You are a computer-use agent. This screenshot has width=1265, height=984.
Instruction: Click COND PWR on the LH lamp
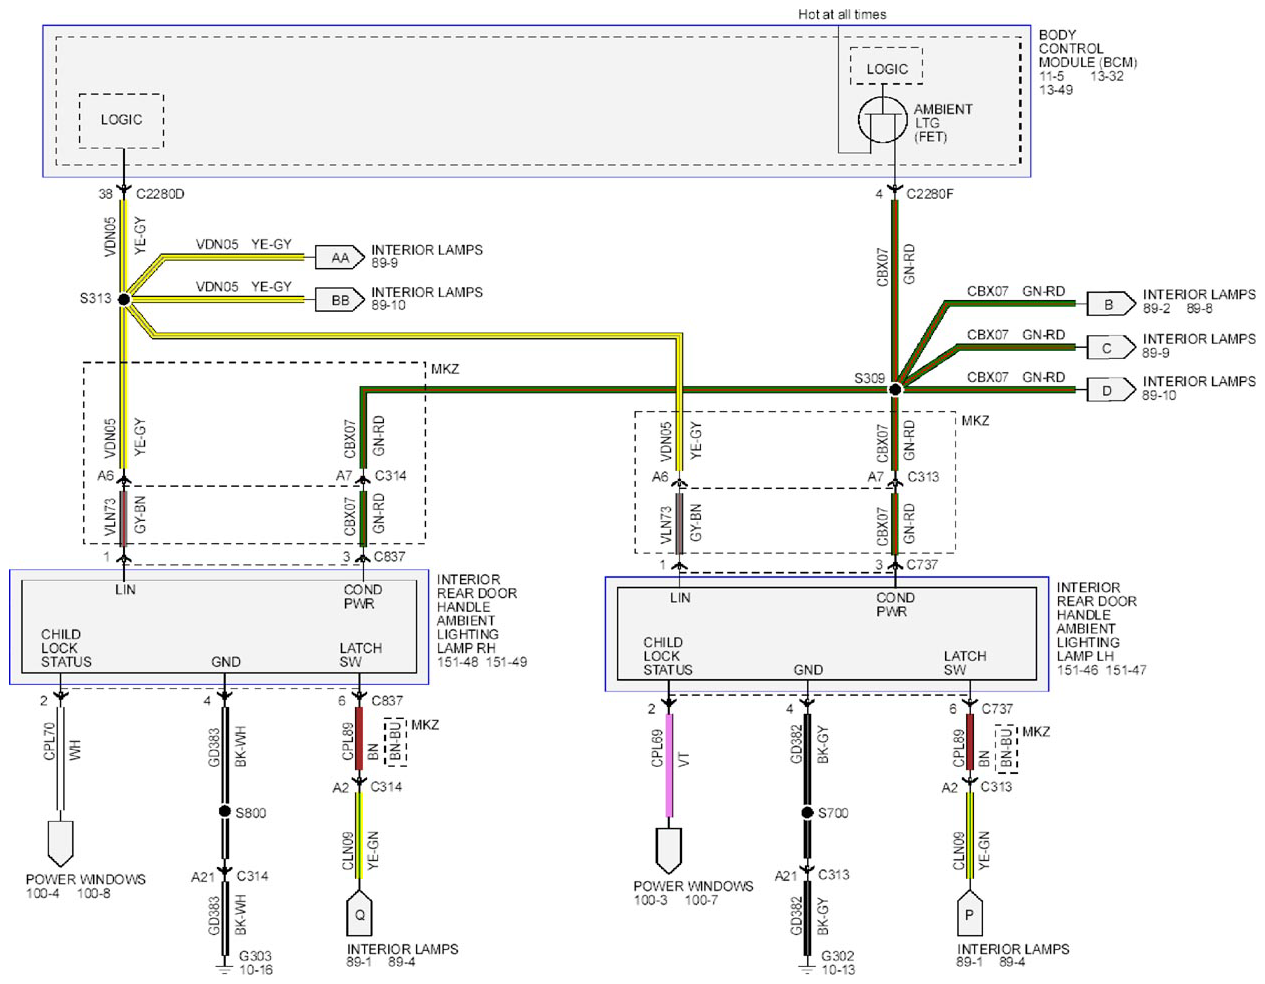tap(895, 604)
